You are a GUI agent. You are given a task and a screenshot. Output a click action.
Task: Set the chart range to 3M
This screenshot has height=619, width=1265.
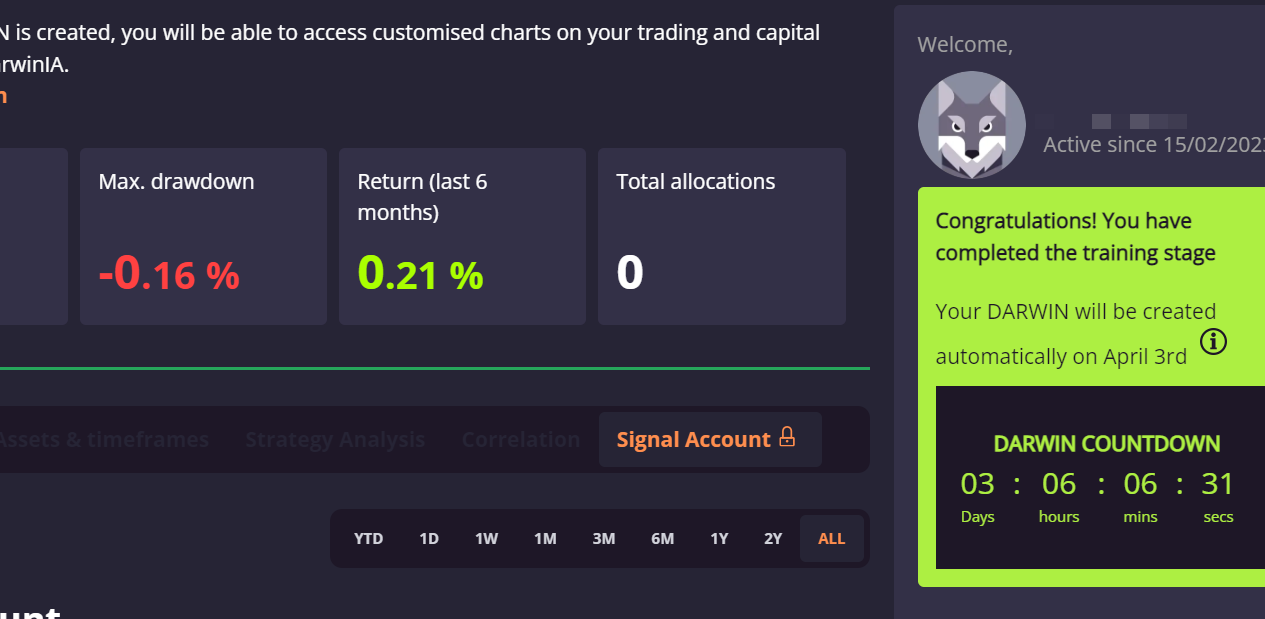click(x=604, y=538)
